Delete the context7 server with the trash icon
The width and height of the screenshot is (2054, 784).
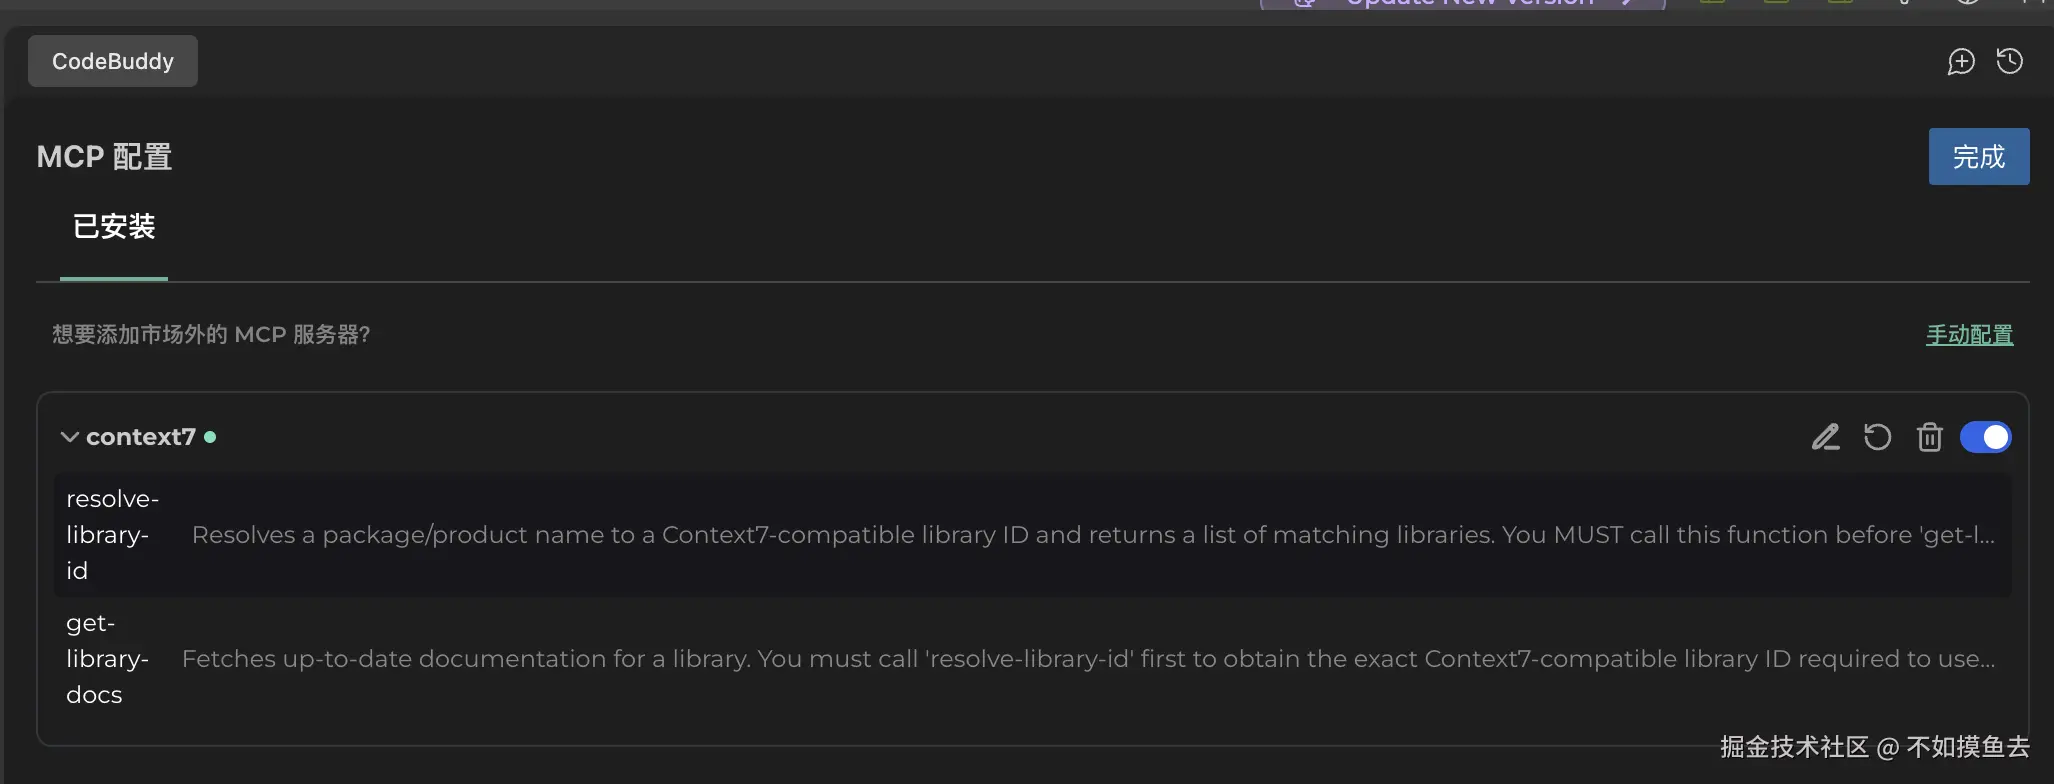[x=1929, y=437]
